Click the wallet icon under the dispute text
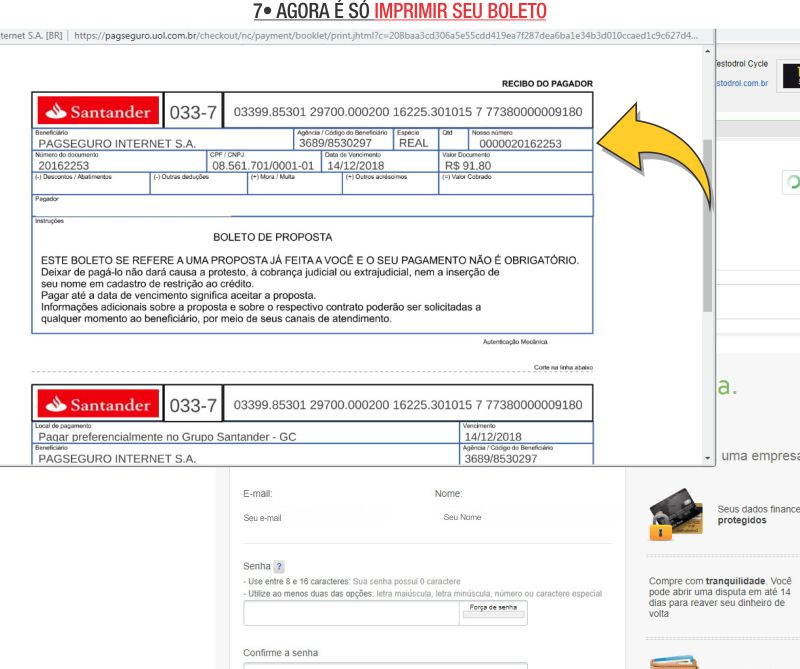800x669 pixels. click(670, 662)
